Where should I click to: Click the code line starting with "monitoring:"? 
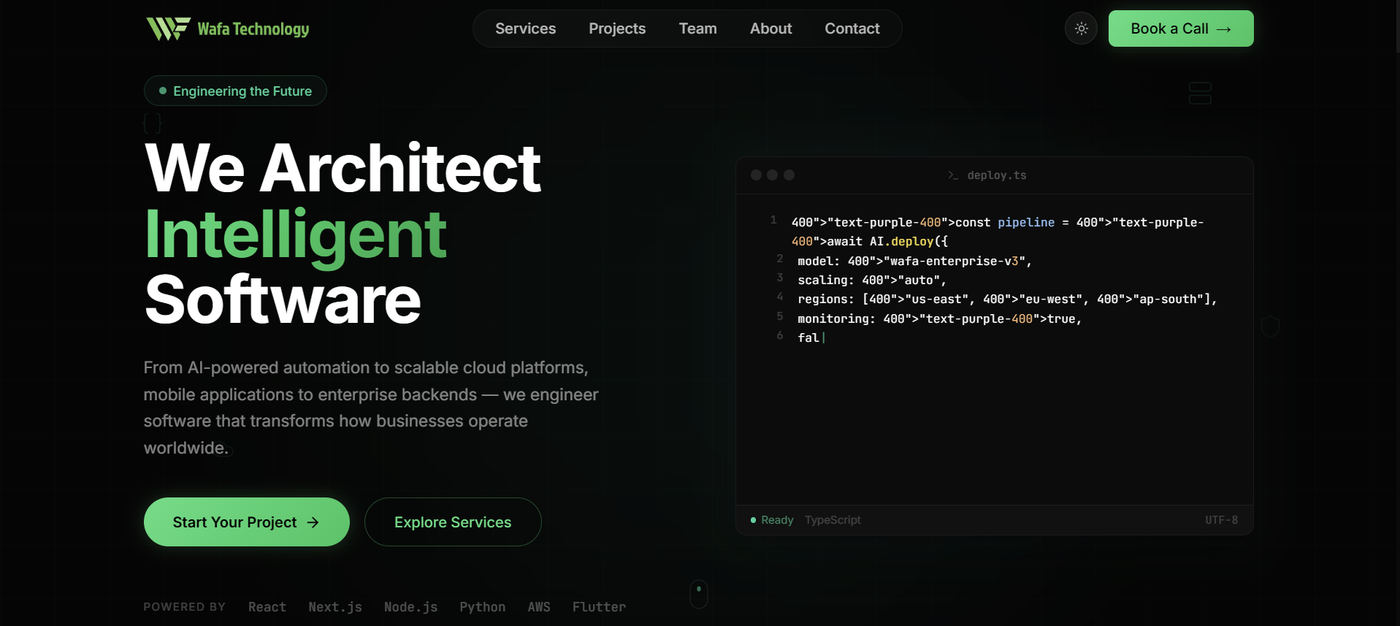tap(940, 318)
